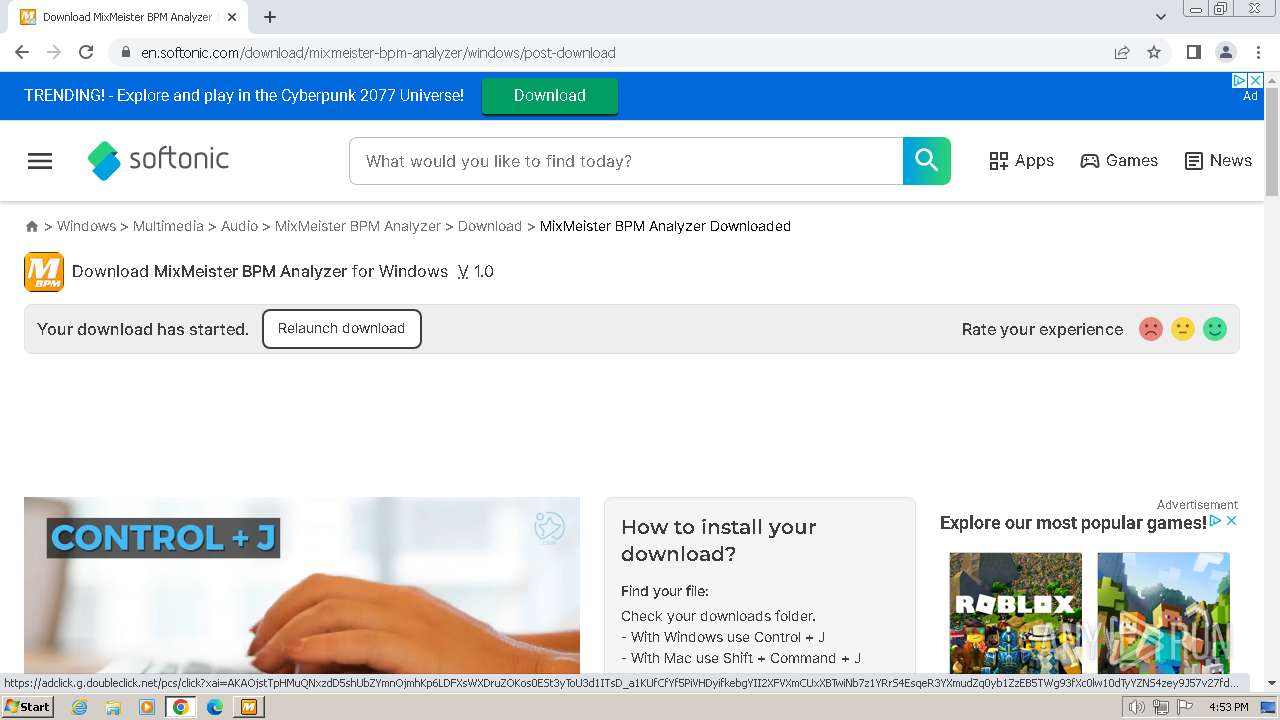Close the top banner ad
The width and height of the screenshot is (1280, 720).
pyautogui.click(x=1256, y=80)
